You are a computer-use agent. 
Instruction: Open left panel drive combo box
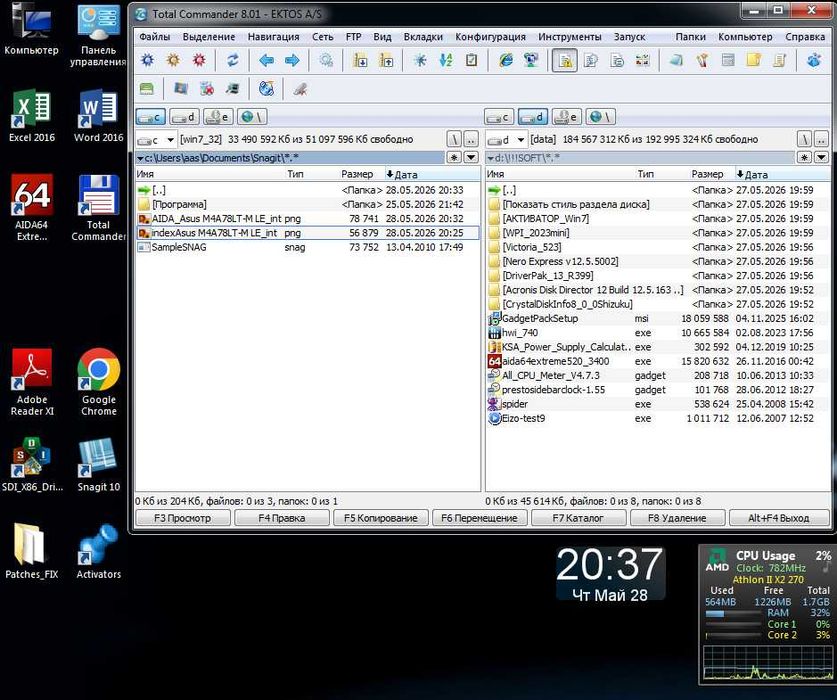tap(156, 140)
